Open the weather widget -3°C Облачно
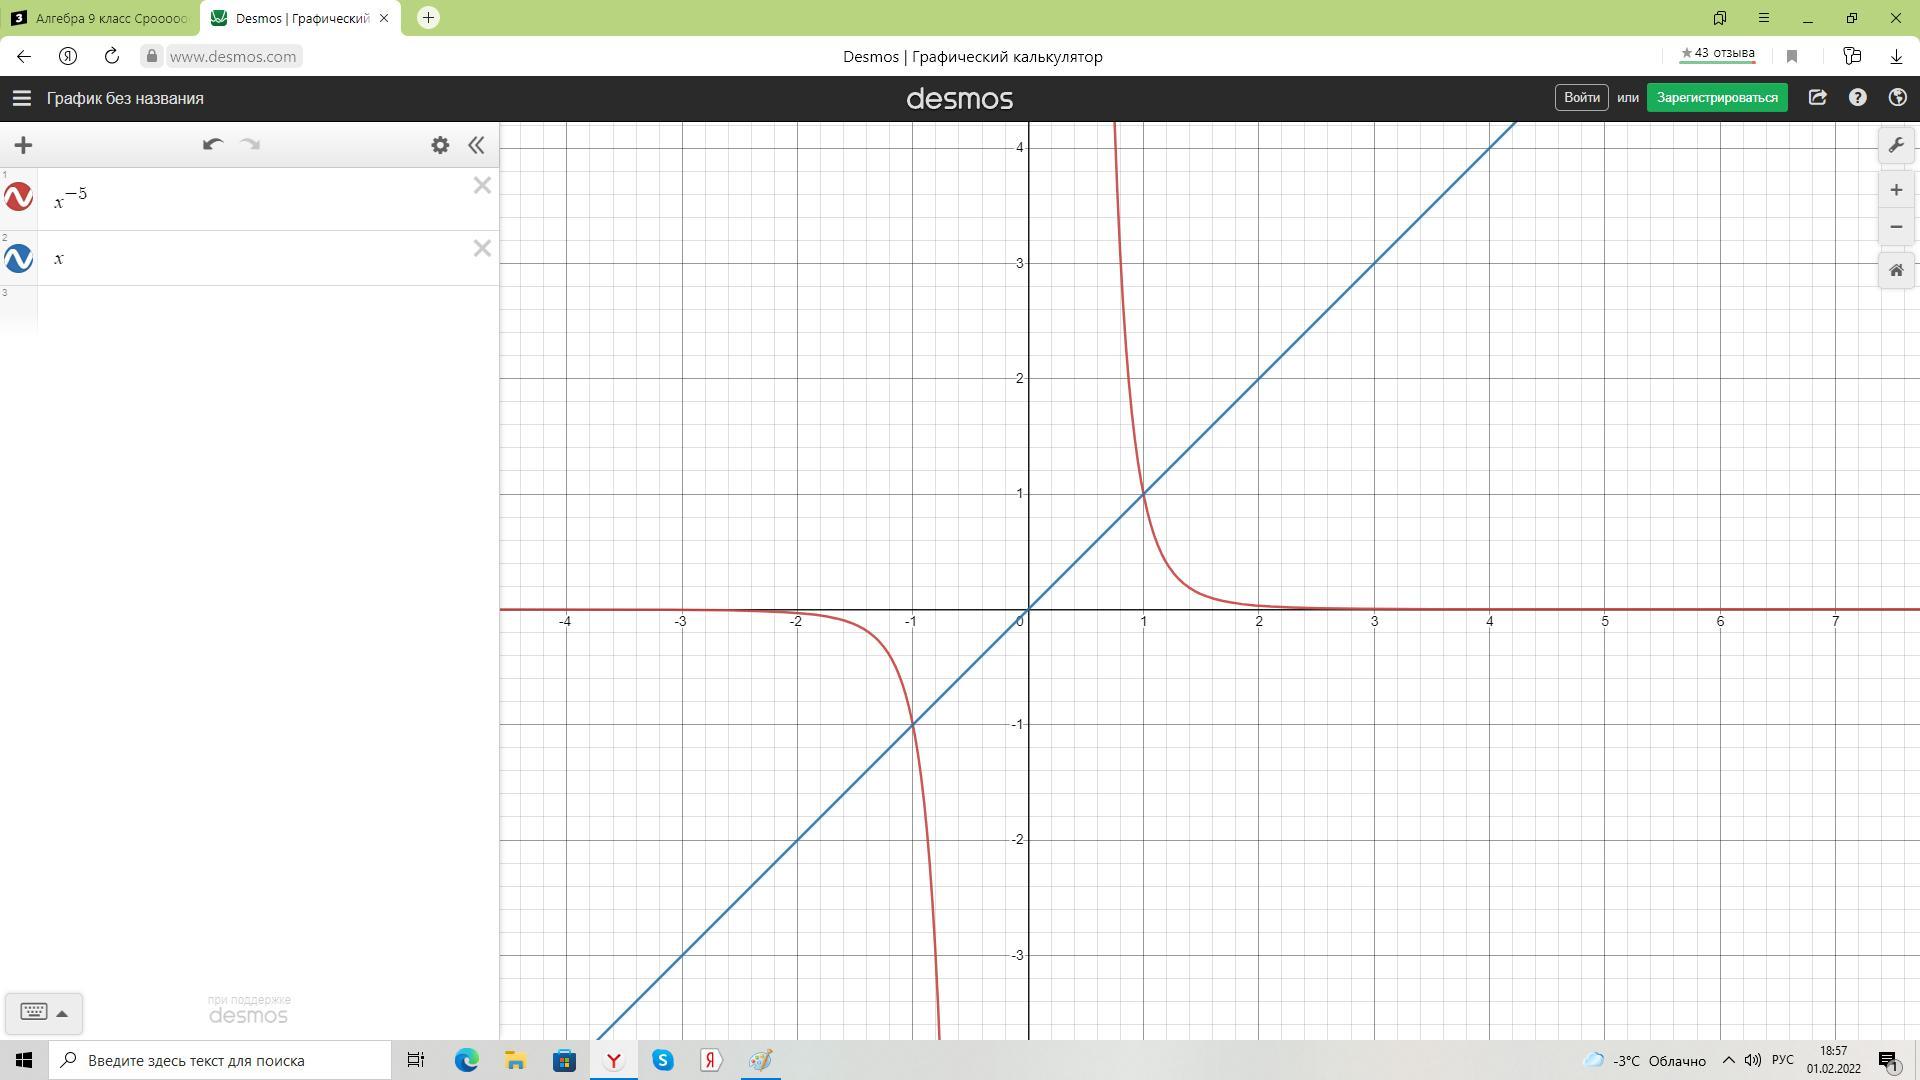 click(x=1645, y=1060)
